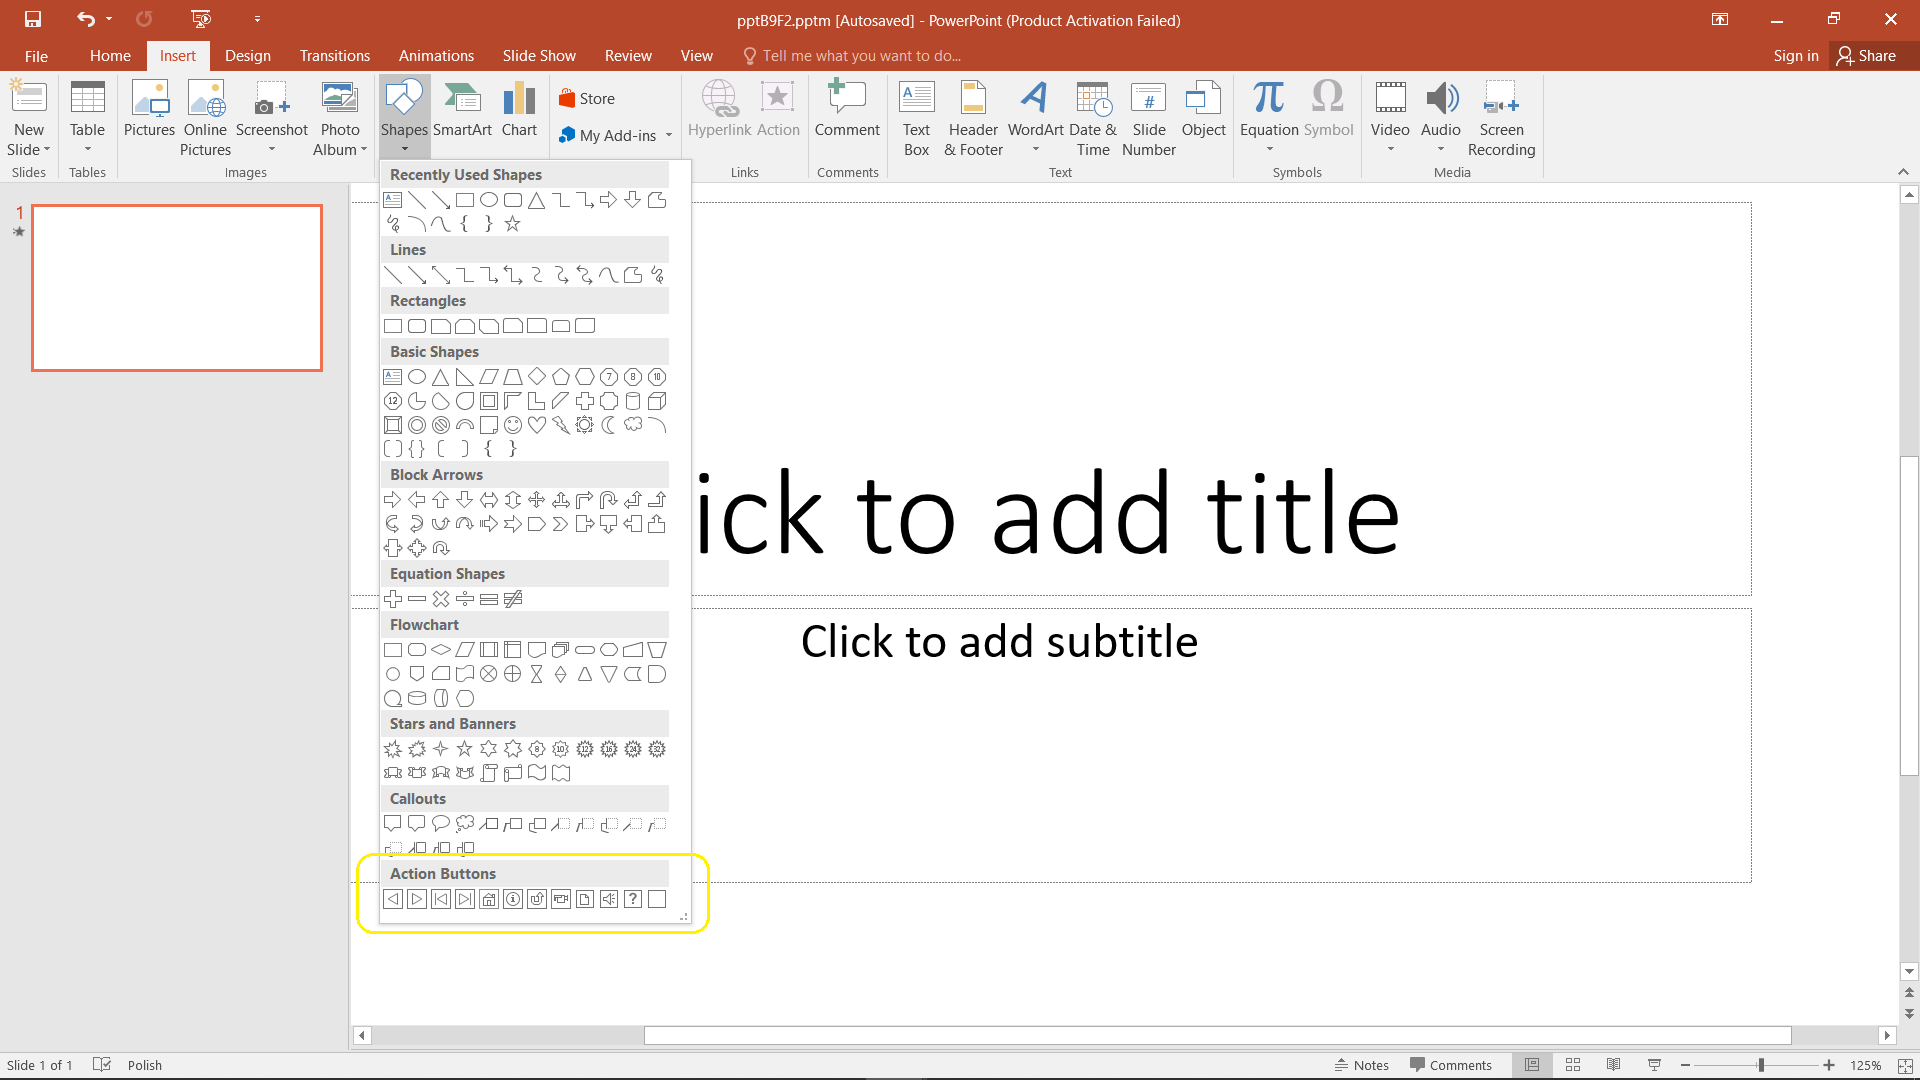The width and height of the screenshot is (1920, 1080).
Task: Switch to the Design tab
Action: [x=247, y=55]
